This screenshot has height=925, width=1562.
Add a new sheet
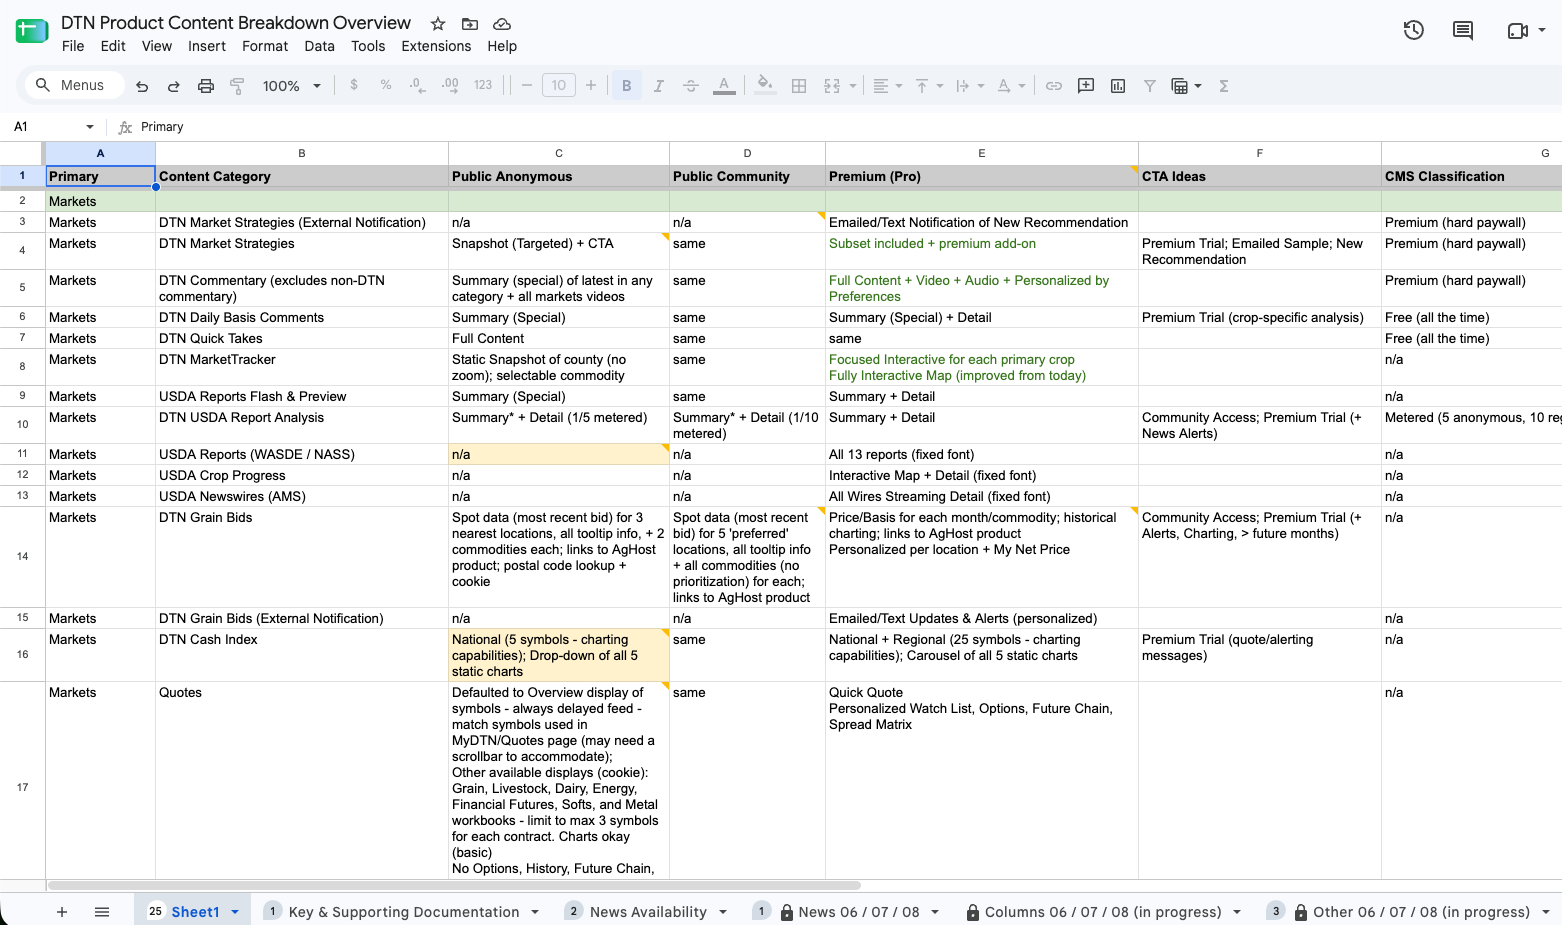[x=62, y=912]
